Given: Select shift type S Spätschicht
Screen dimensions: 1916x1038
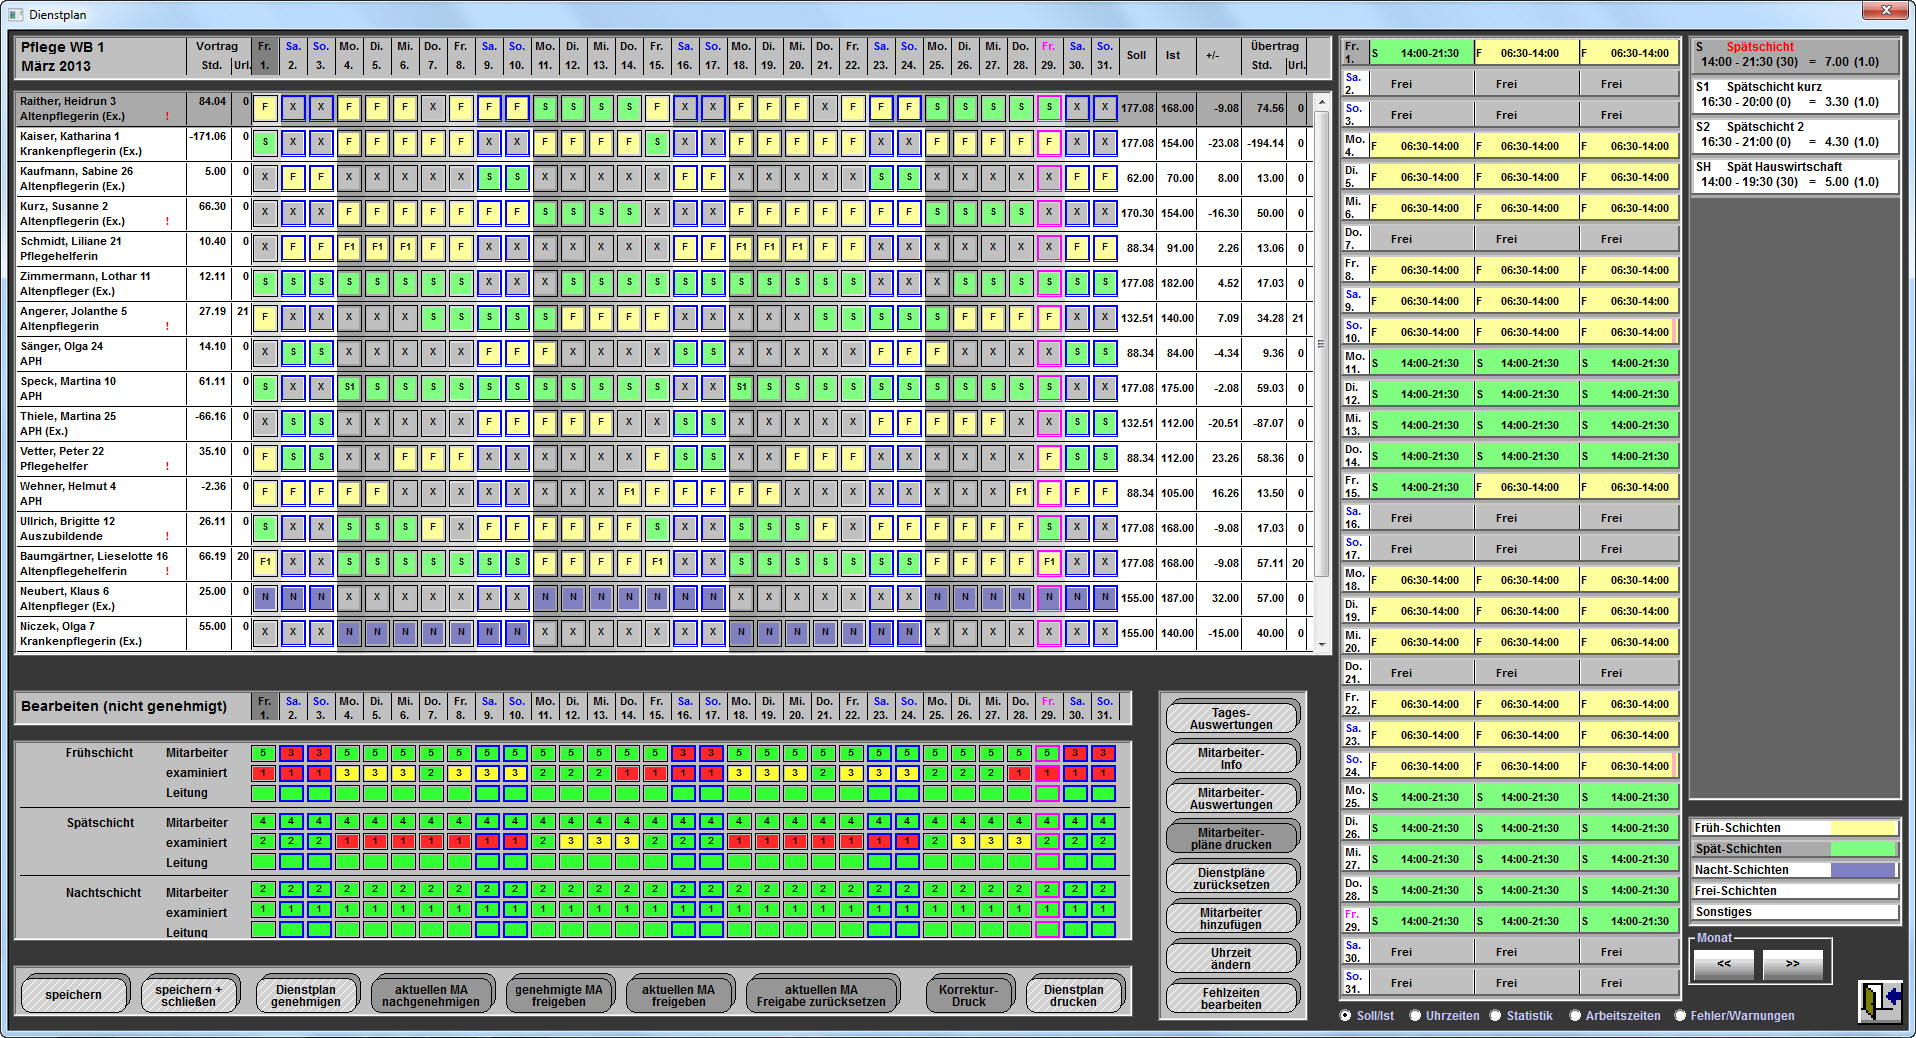Looking at the screenshot, I should coord(1795,55).
